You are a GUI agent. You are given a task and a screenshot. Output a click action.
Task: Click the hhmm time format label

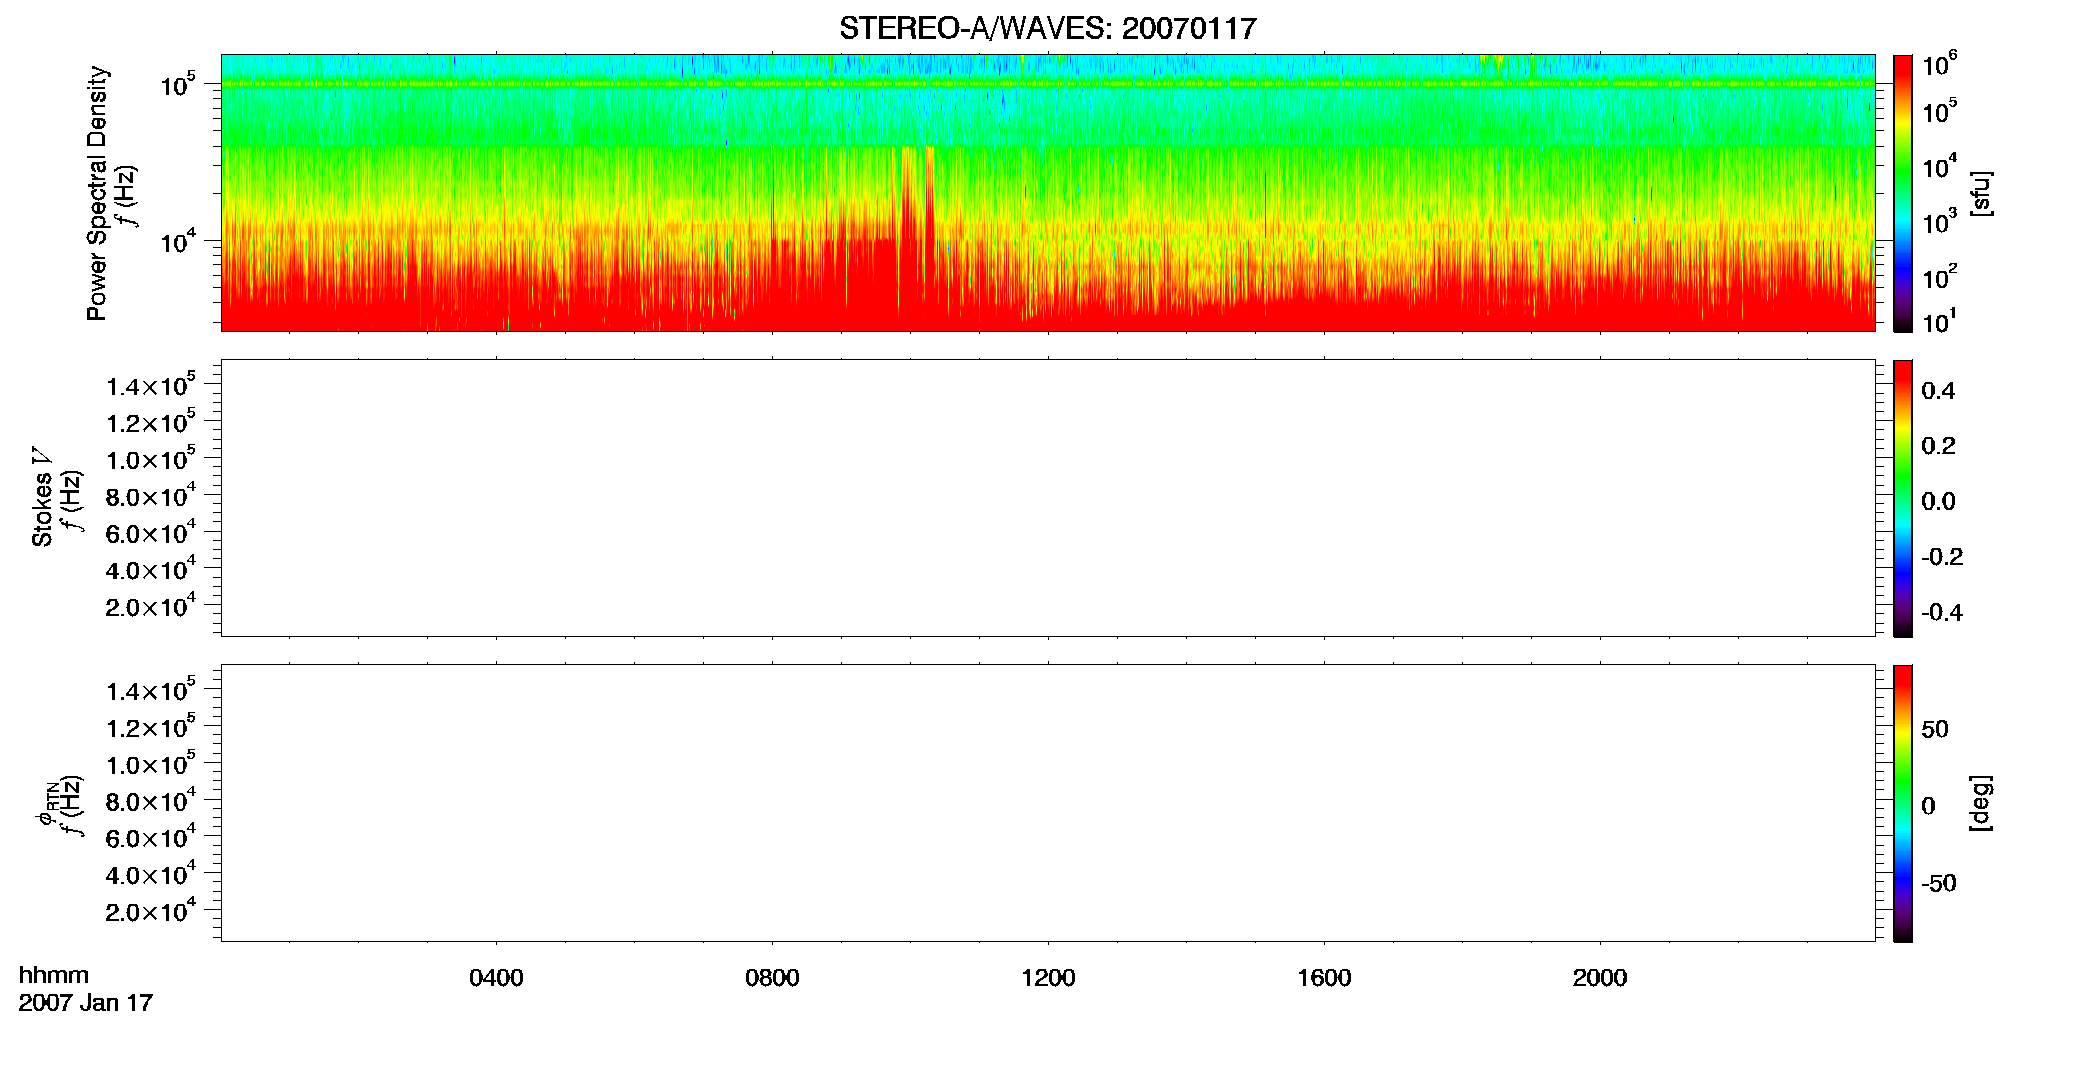coord(54,976)
